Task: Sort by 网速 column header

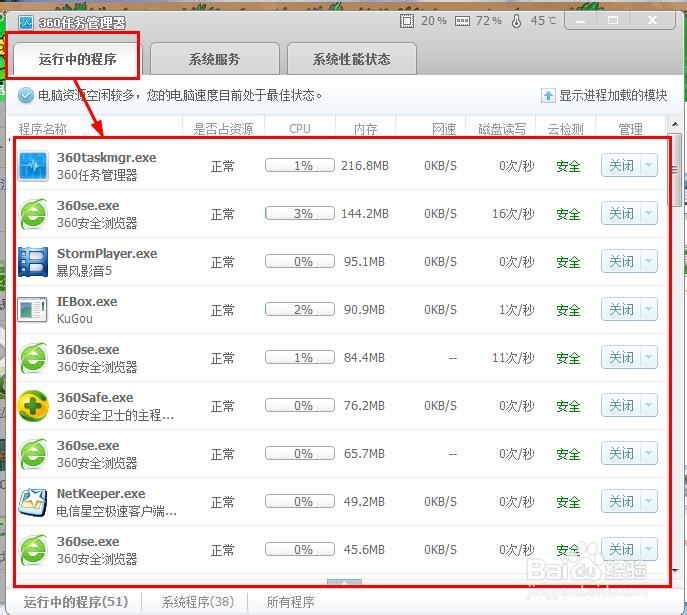Action: pos(444,129)
